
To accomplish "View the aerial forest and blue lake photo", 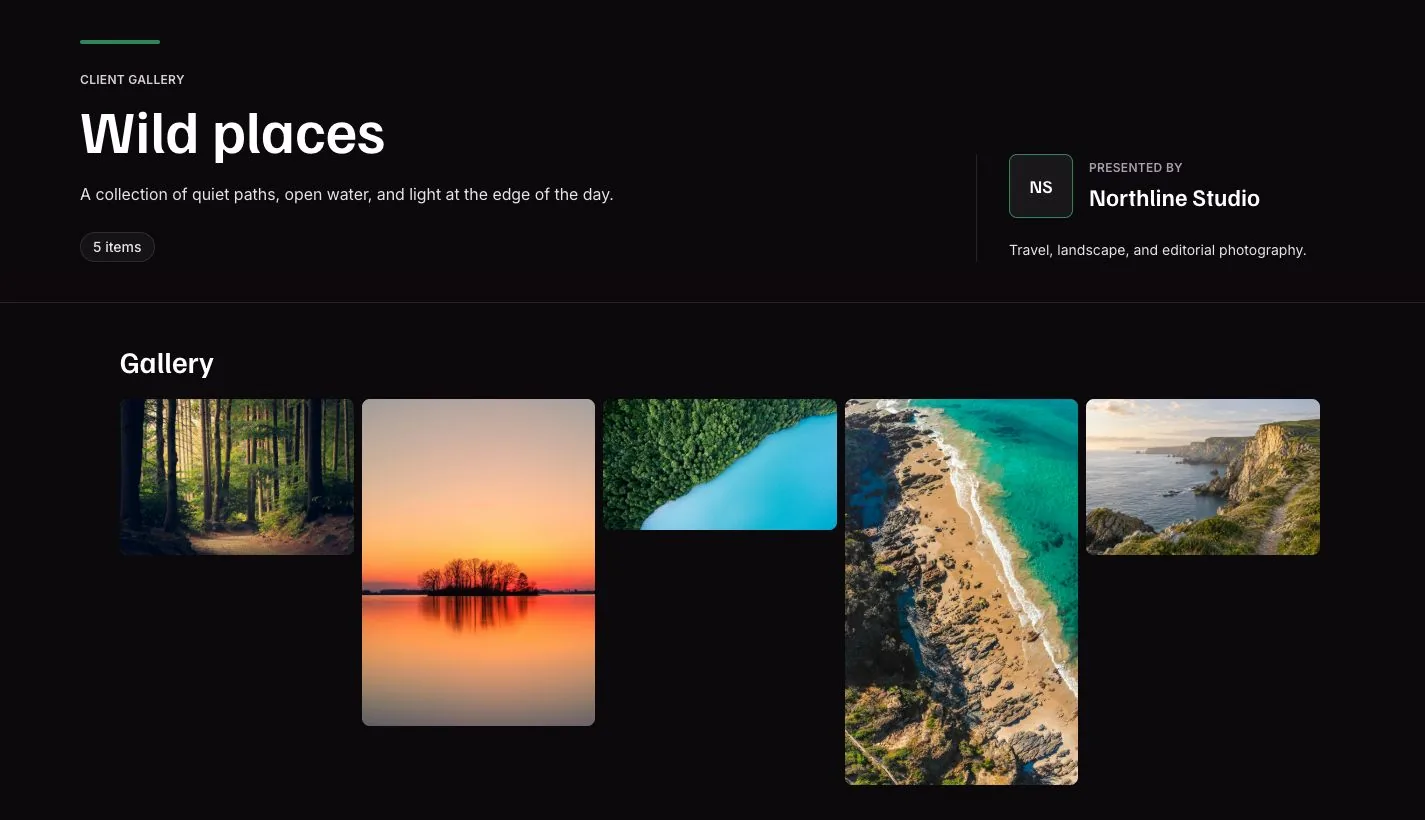I will 720,464.
